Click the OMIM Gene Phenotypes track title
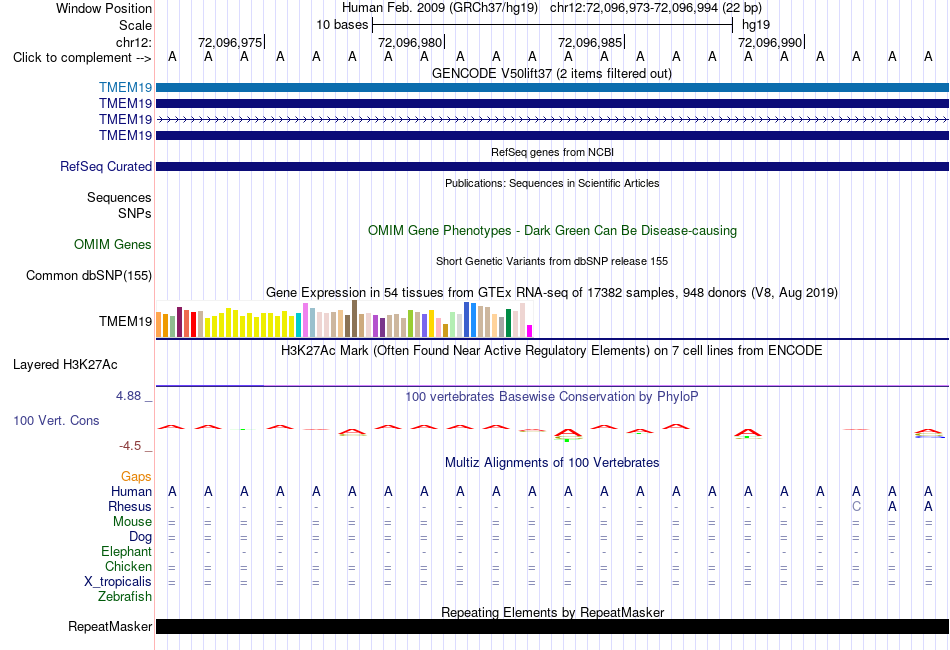 point(552,230)
